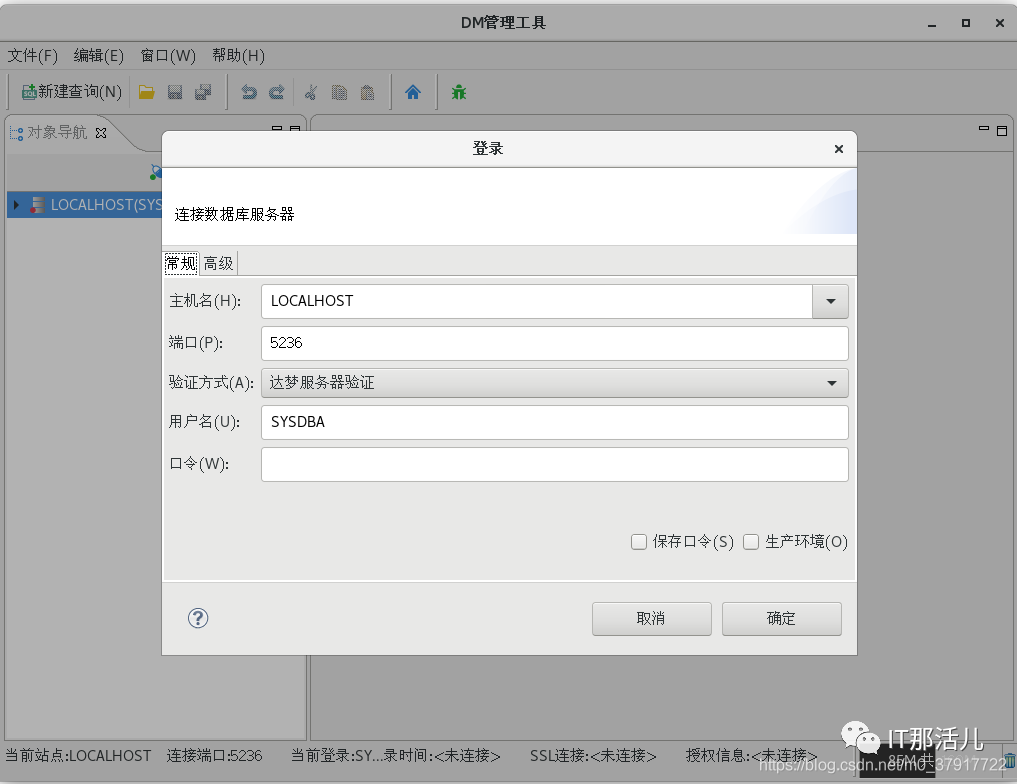The width and height of the screenshot is (1017, 784).
Task: Click the username field showing SYSDBA
Action: (555, 422)
